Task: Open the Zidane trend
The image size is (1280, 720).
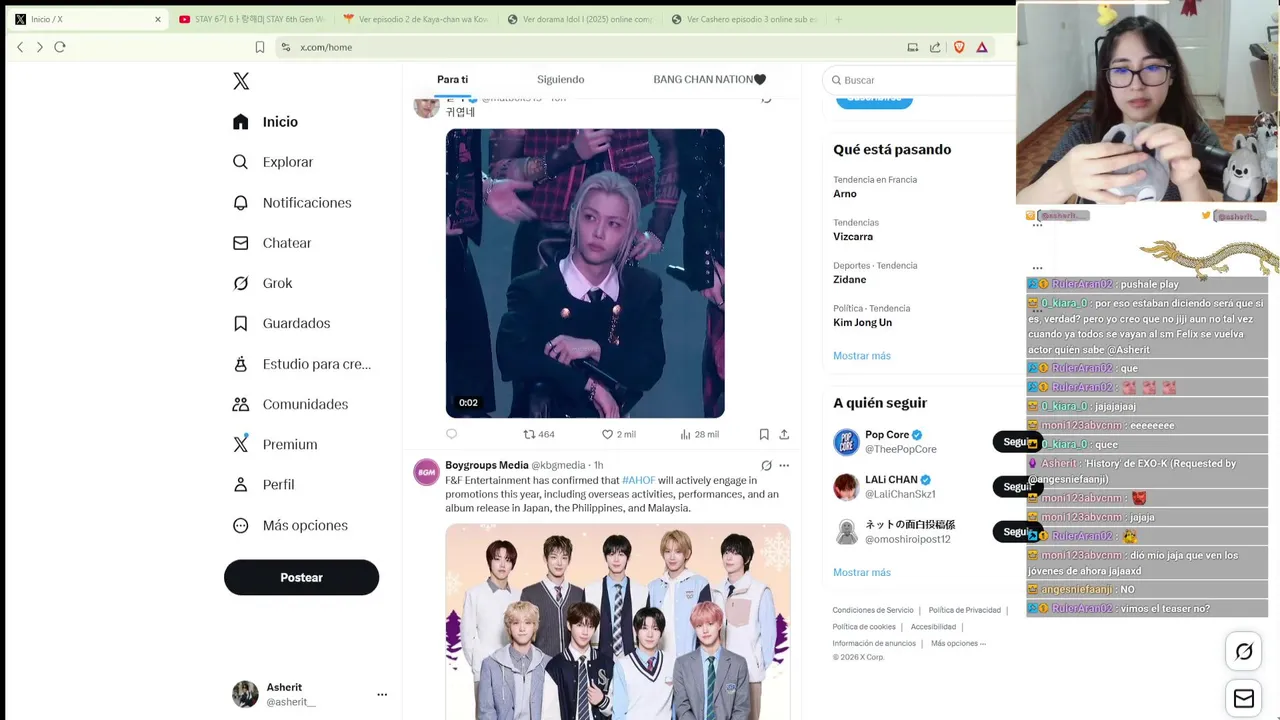Action: (x=850, y=280)
